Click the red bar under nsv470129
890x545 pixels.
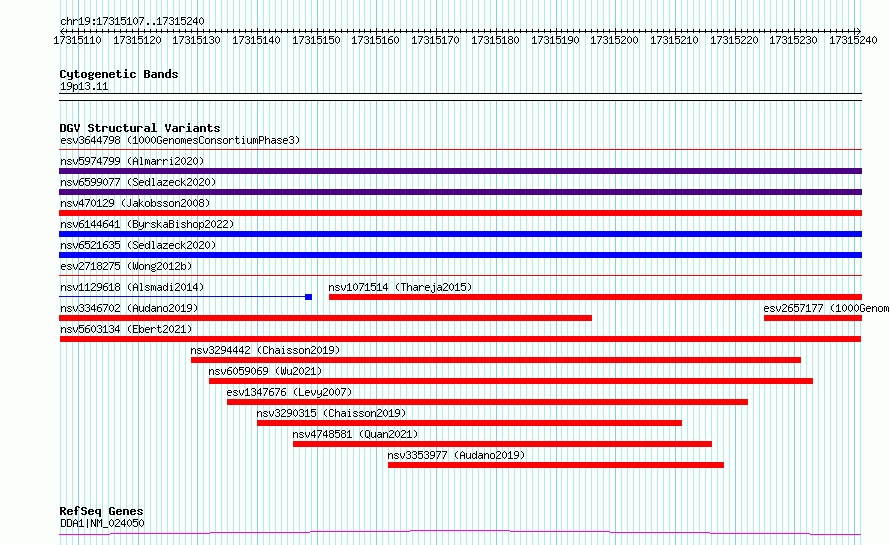[460, 213]
